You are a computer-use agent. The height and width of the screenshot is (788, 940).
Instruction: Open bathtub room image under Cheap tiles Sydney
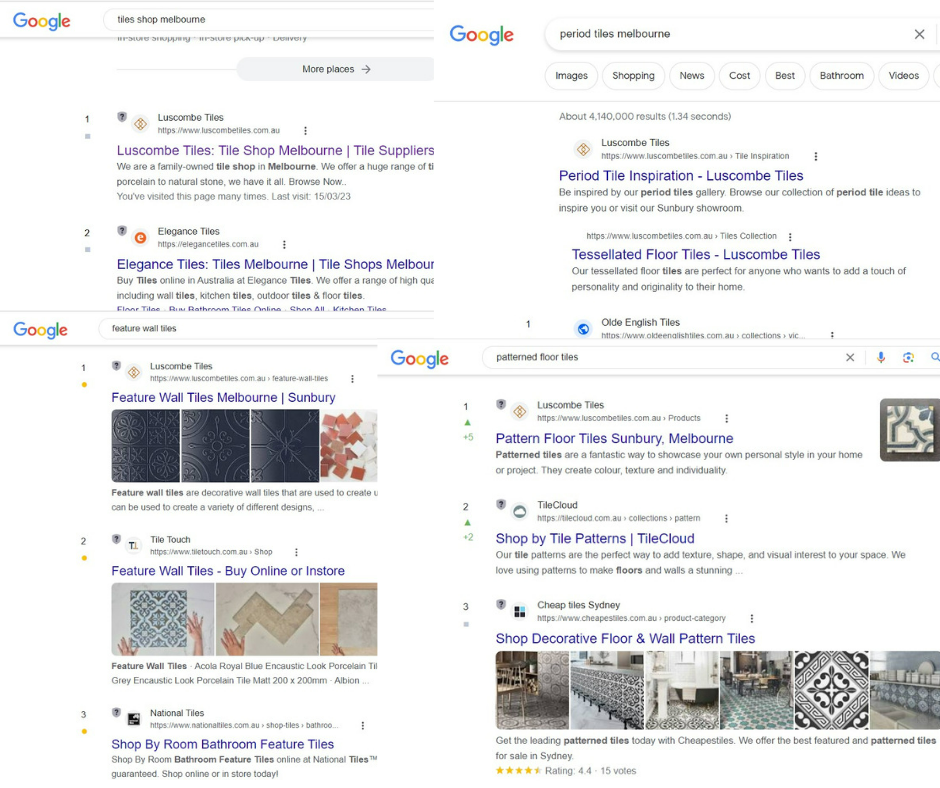coord(682,690)
